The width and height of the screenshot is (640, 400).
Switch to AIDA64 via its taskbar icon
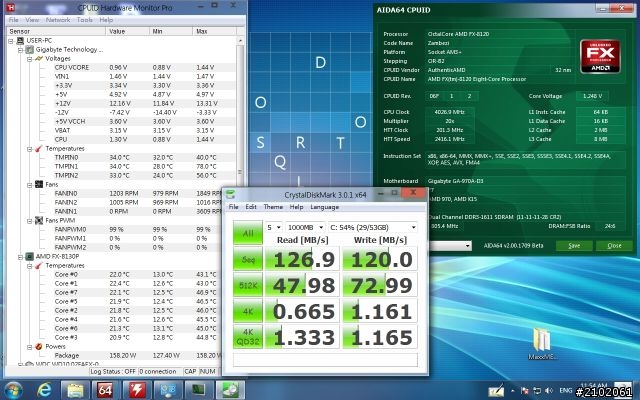105,391
